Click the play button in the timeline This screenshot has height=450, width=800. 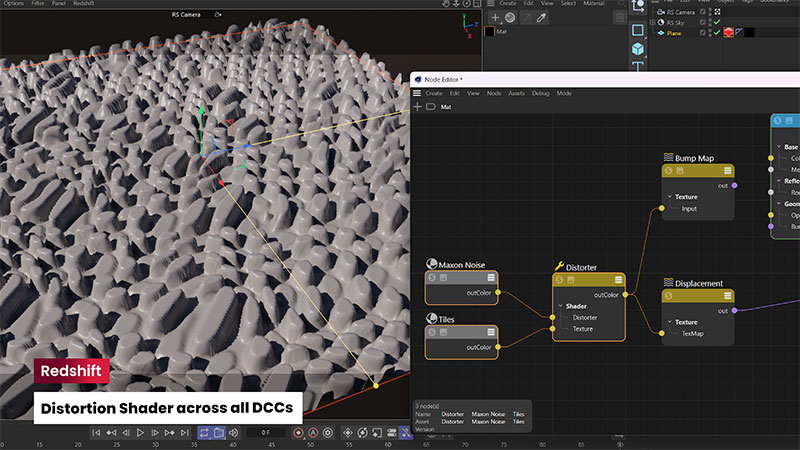140,433
